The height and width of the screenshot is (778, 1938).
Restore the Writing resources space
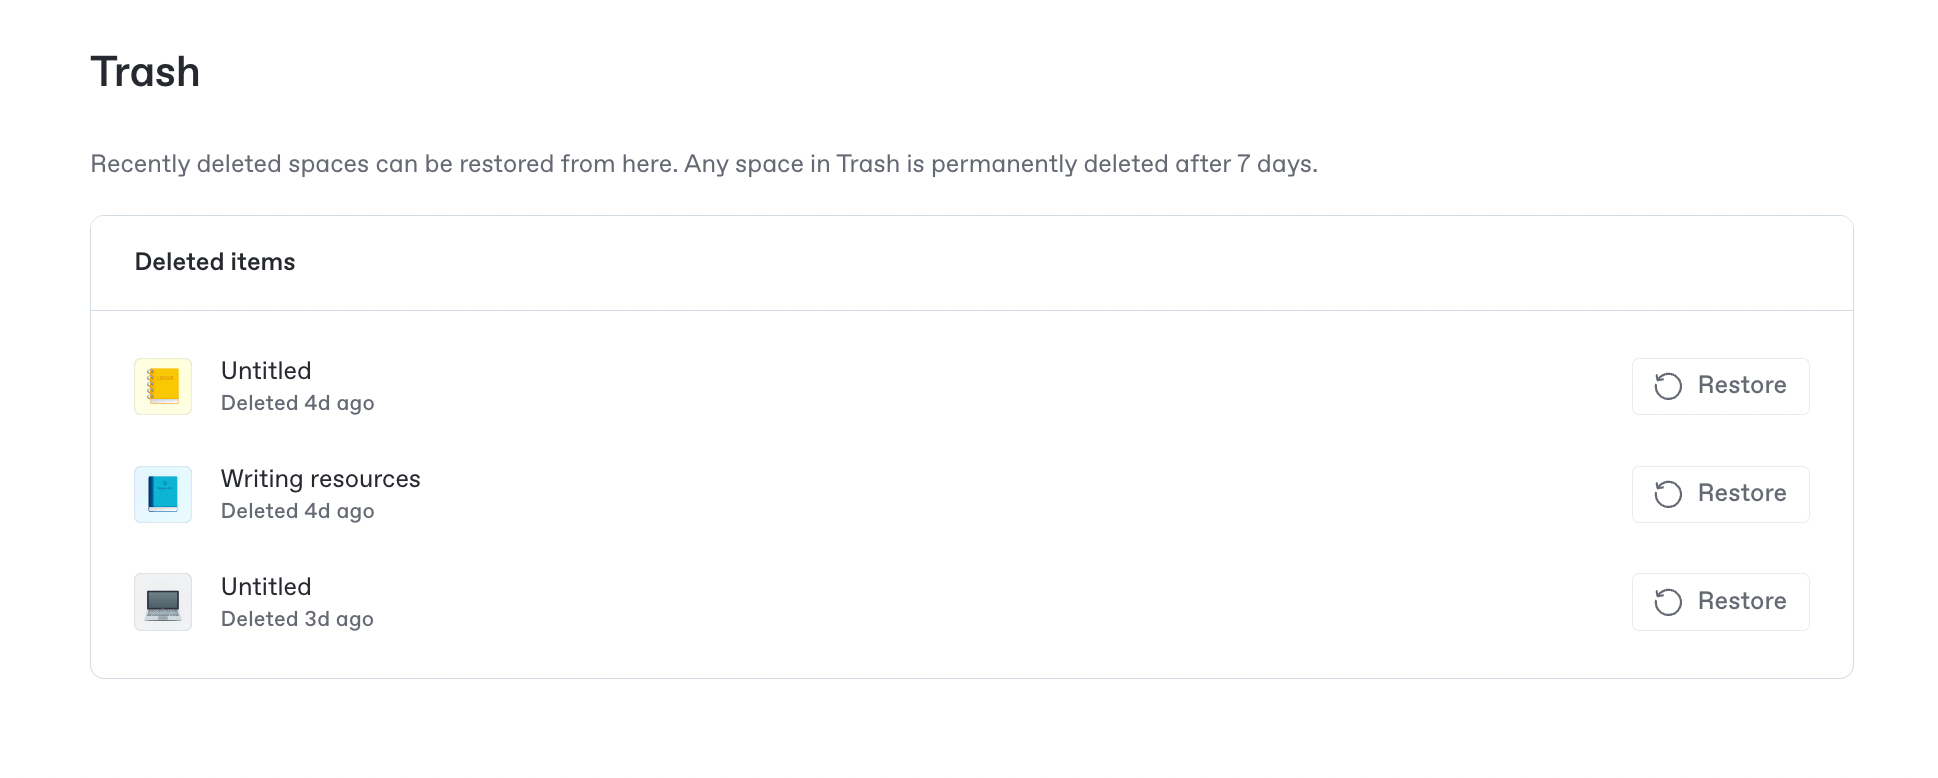click(x=1720, y=494)
